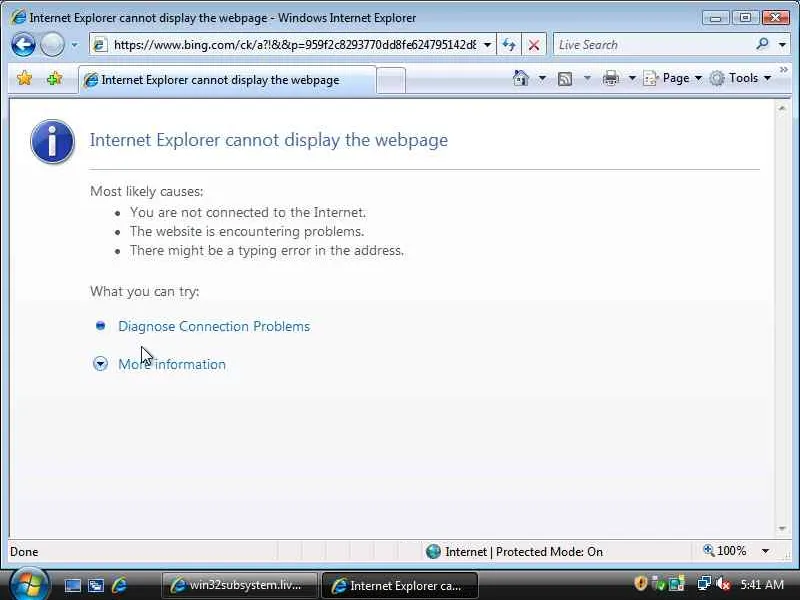Click the Page menu document icon
The height and width of the screenshot is (600, 800).
pyautogui.click(x=651, y=78)
